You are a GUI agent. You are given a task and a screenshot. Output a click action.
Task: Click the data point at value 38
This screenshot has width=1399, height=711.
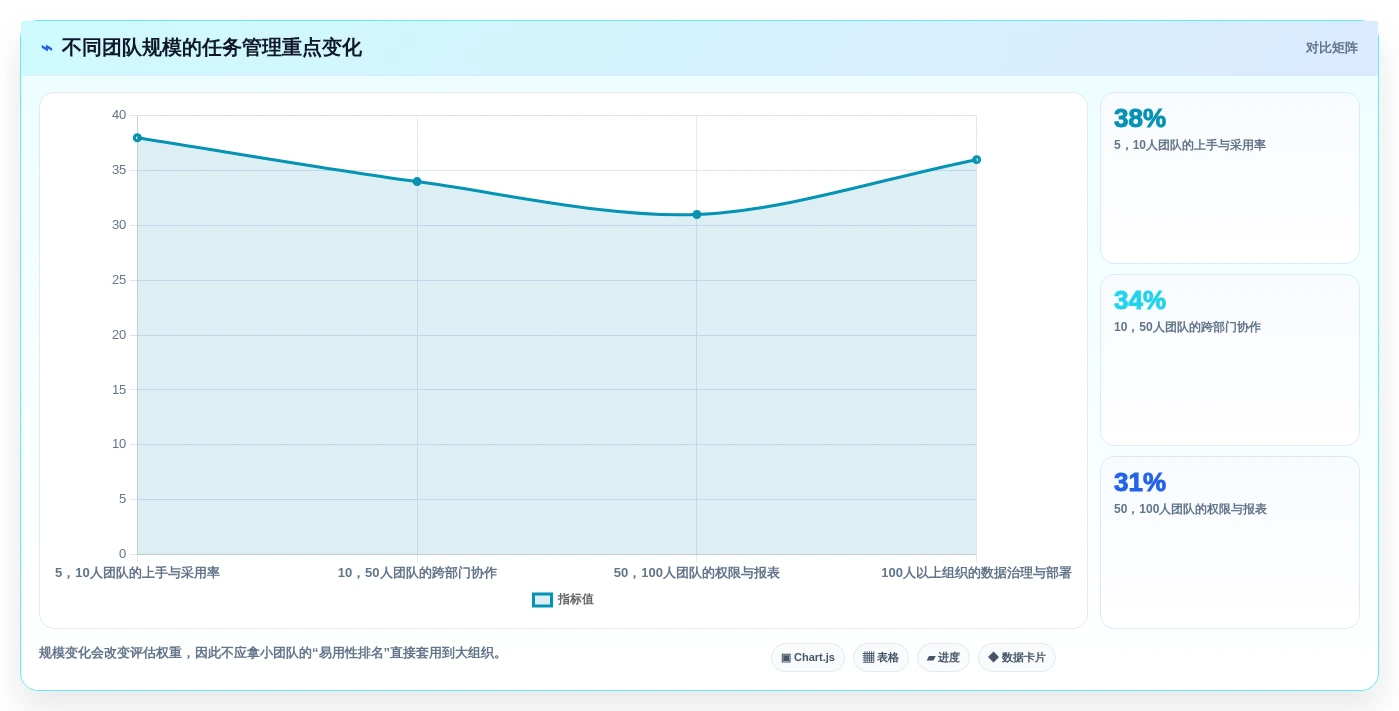(137, 138)
